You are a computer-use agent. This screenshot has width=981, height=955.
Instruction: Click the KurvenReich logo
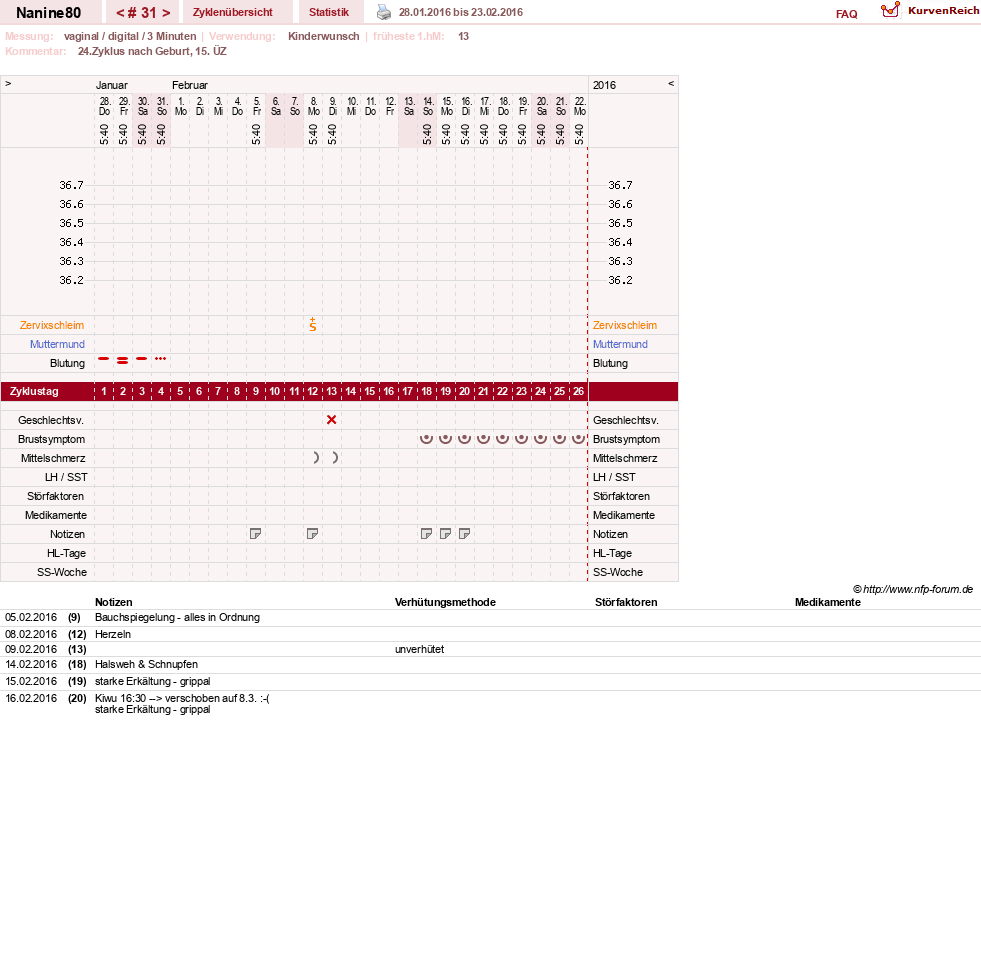pos(930,10)
